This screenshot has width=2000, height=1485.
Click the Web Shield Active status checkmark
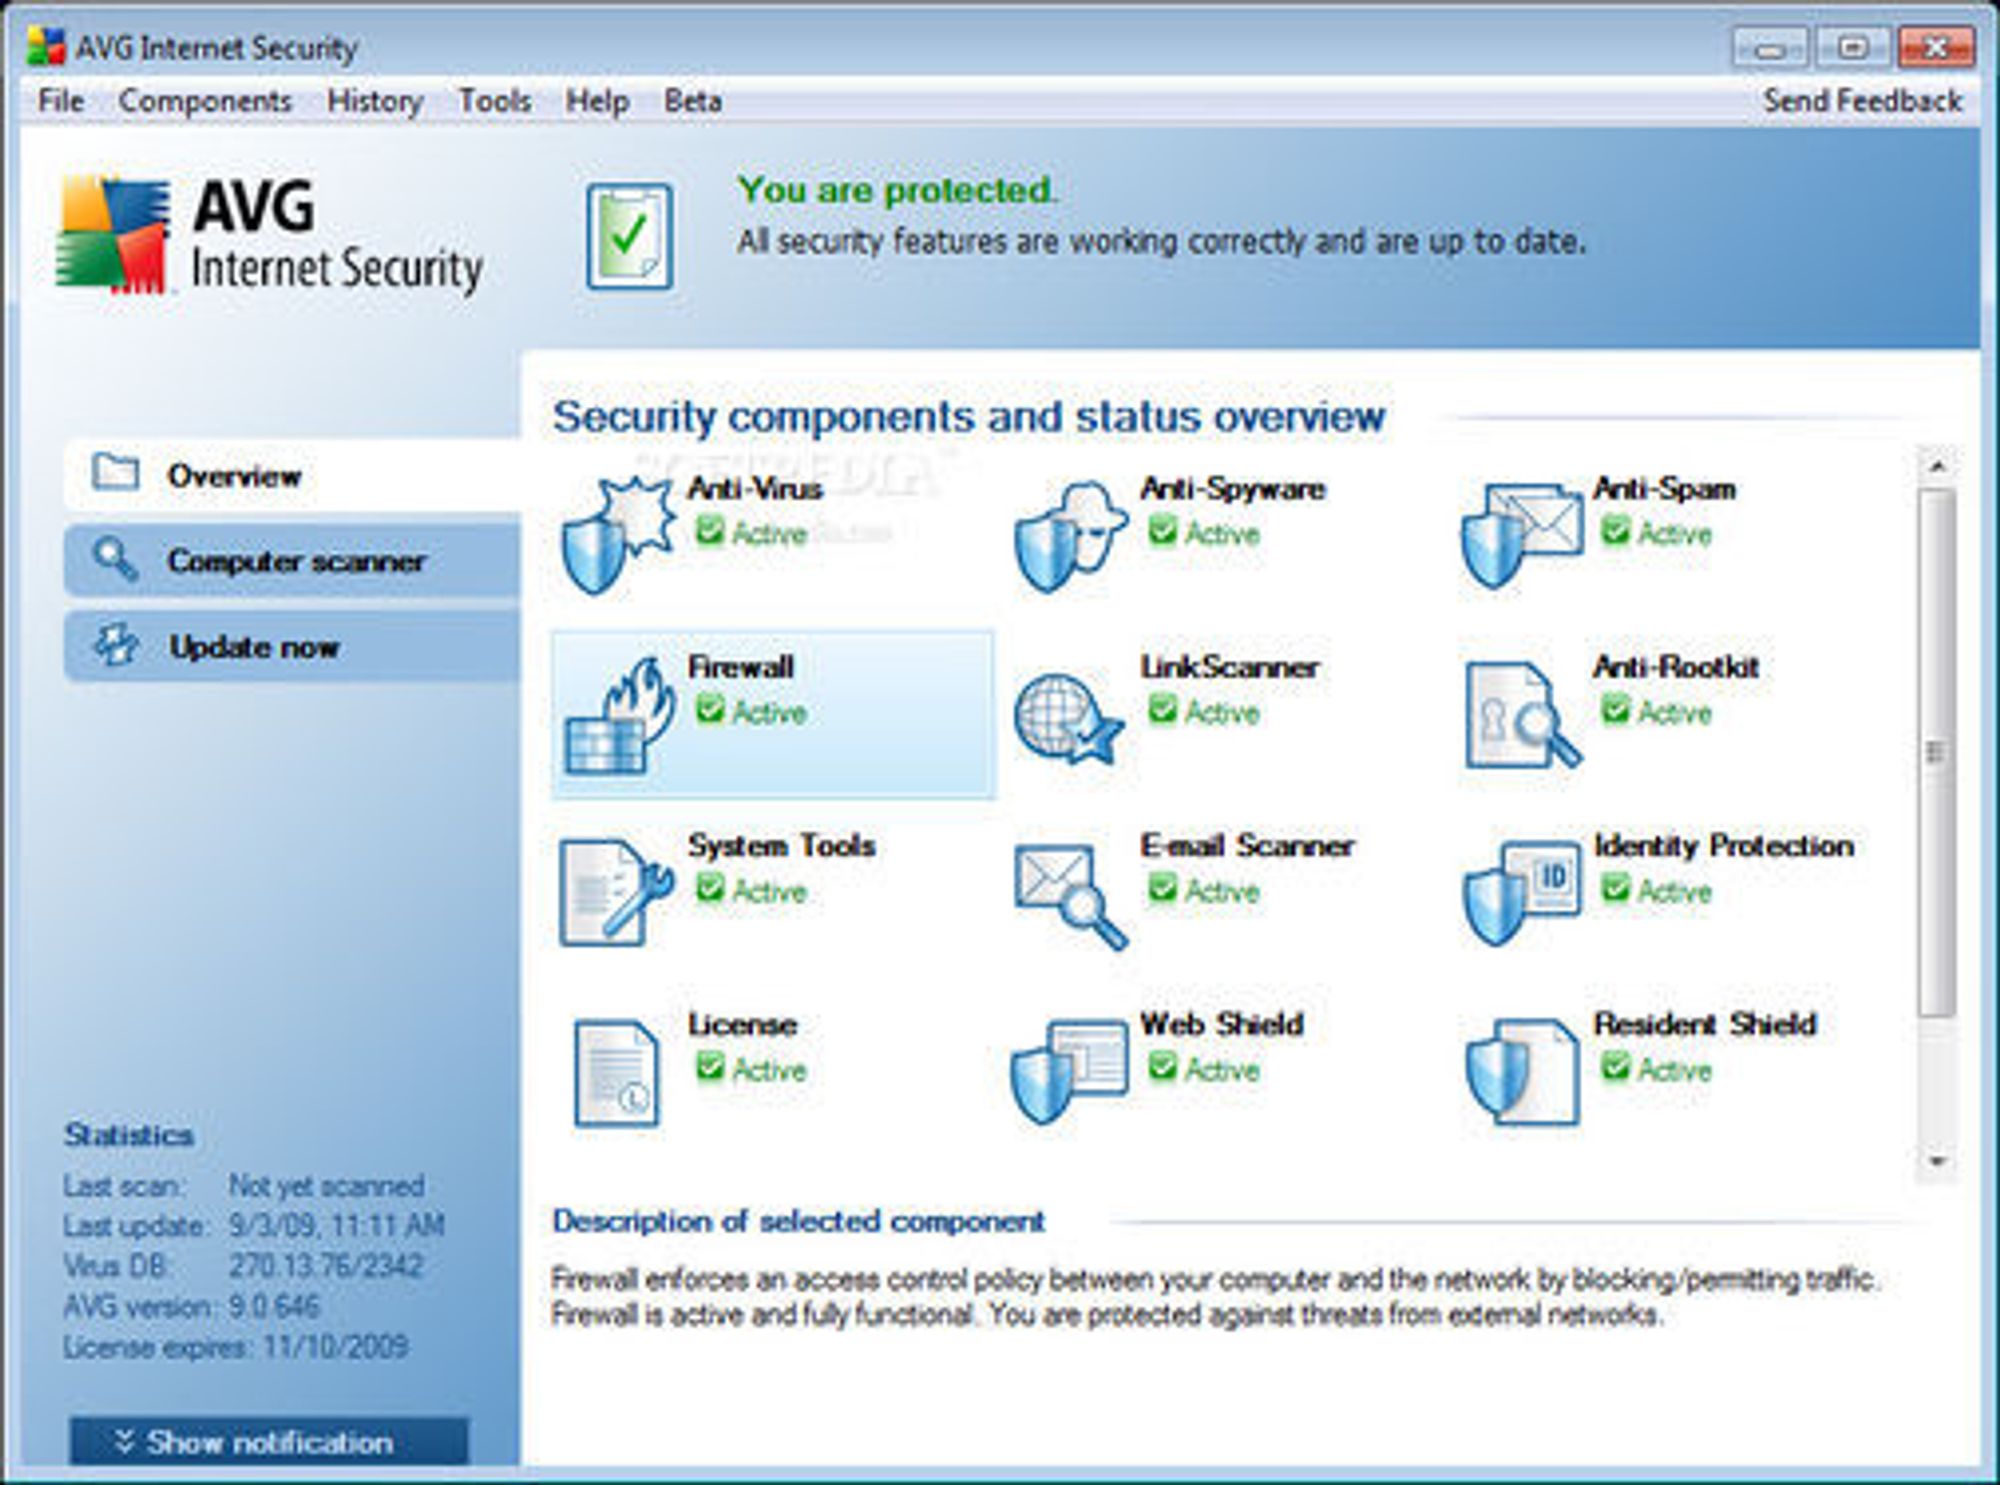pos(1162,1067)
